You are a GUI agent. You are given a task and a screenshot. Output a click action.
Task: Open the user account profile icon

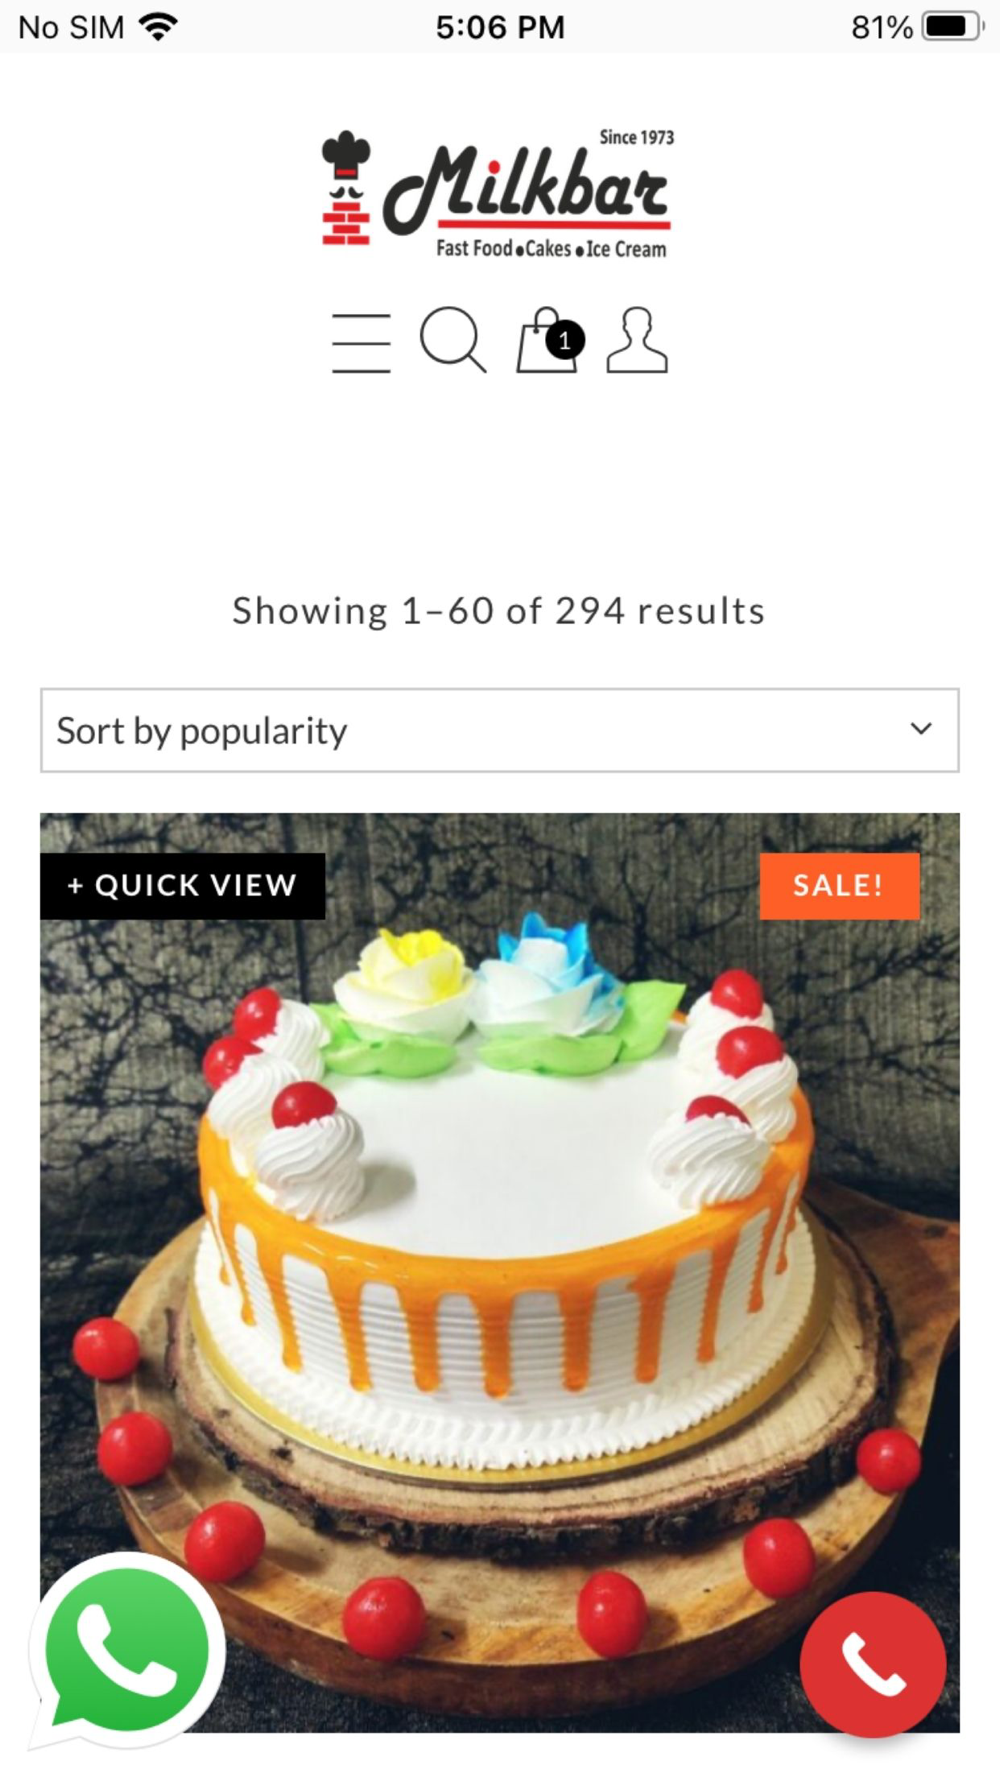click(x=637, y=340)
